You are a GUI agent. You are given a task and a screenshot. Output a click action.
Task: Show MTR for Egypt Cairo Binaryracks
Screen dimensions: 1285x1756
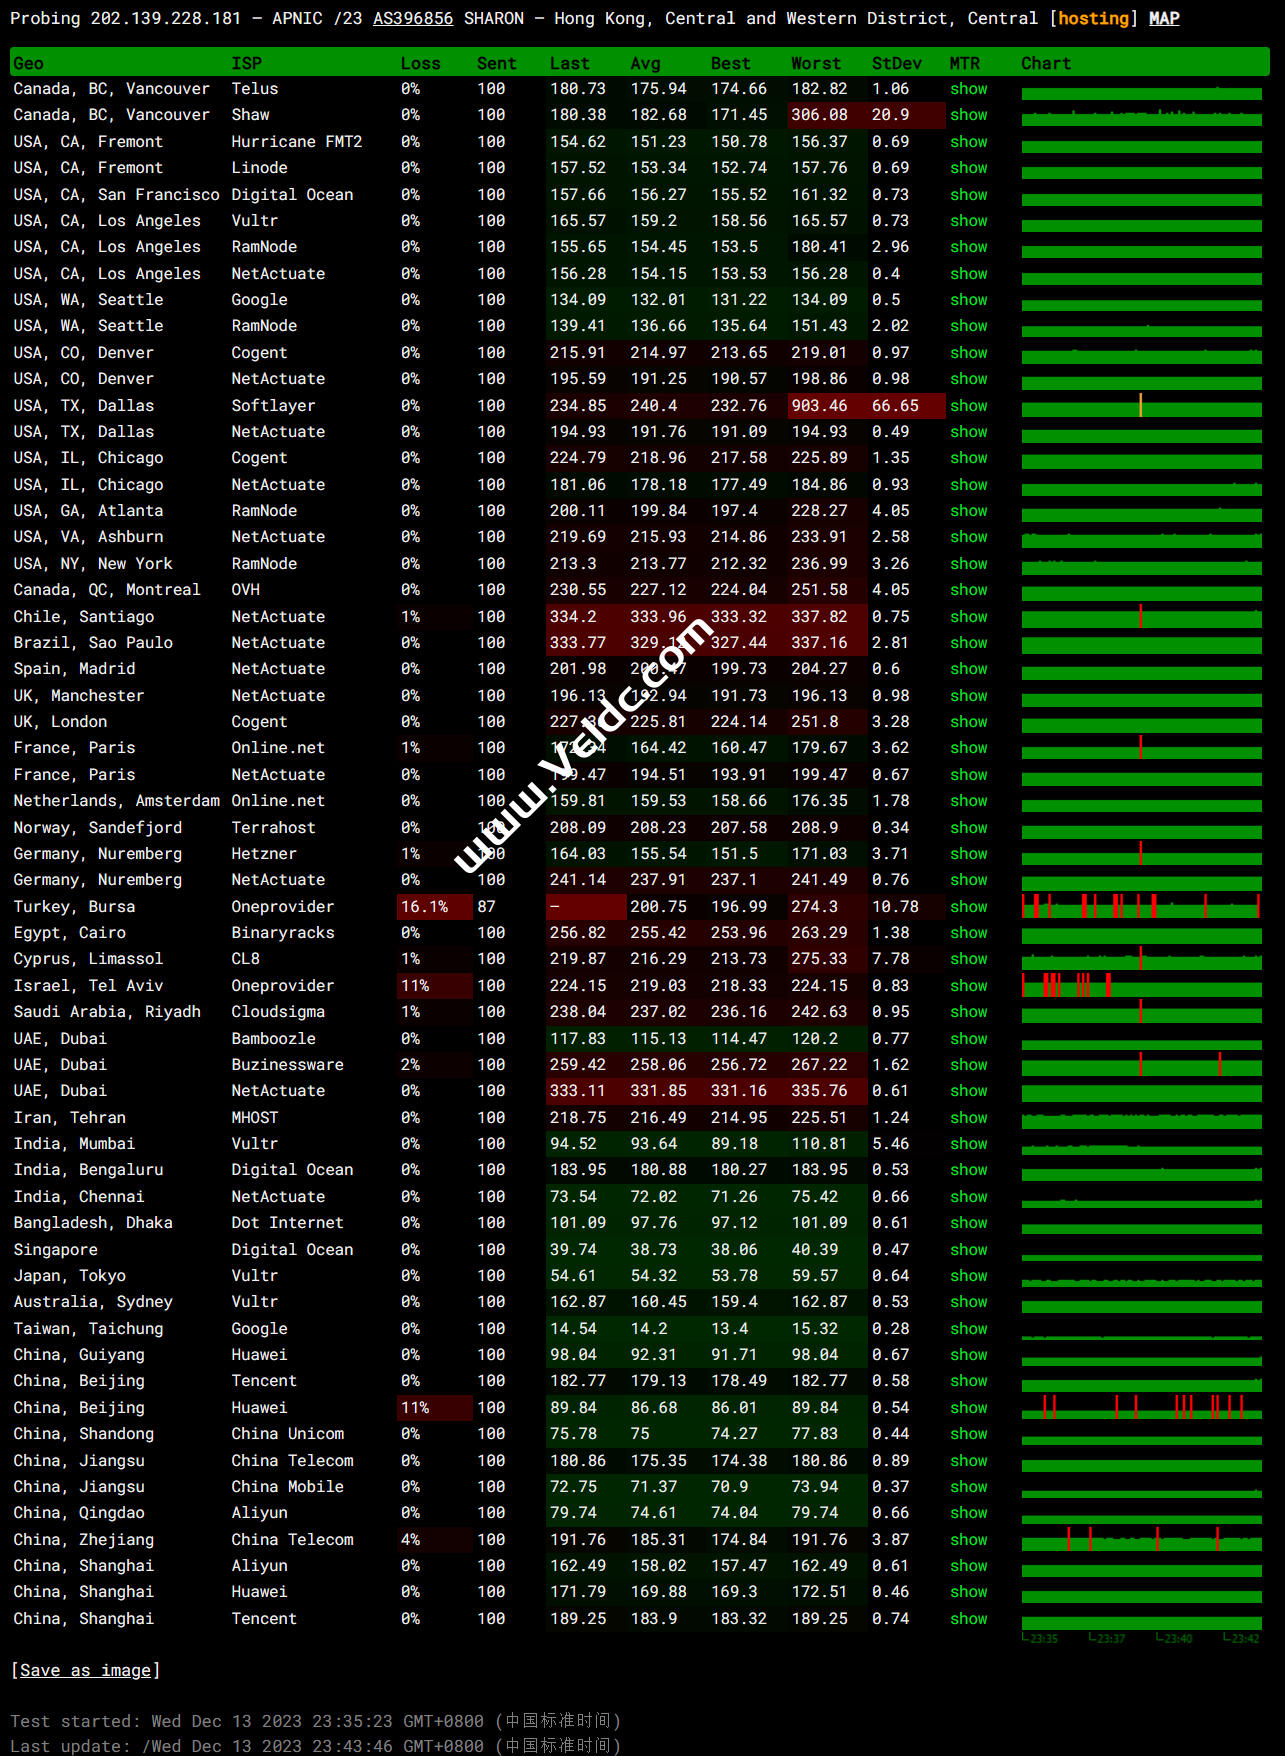[969, 933]
